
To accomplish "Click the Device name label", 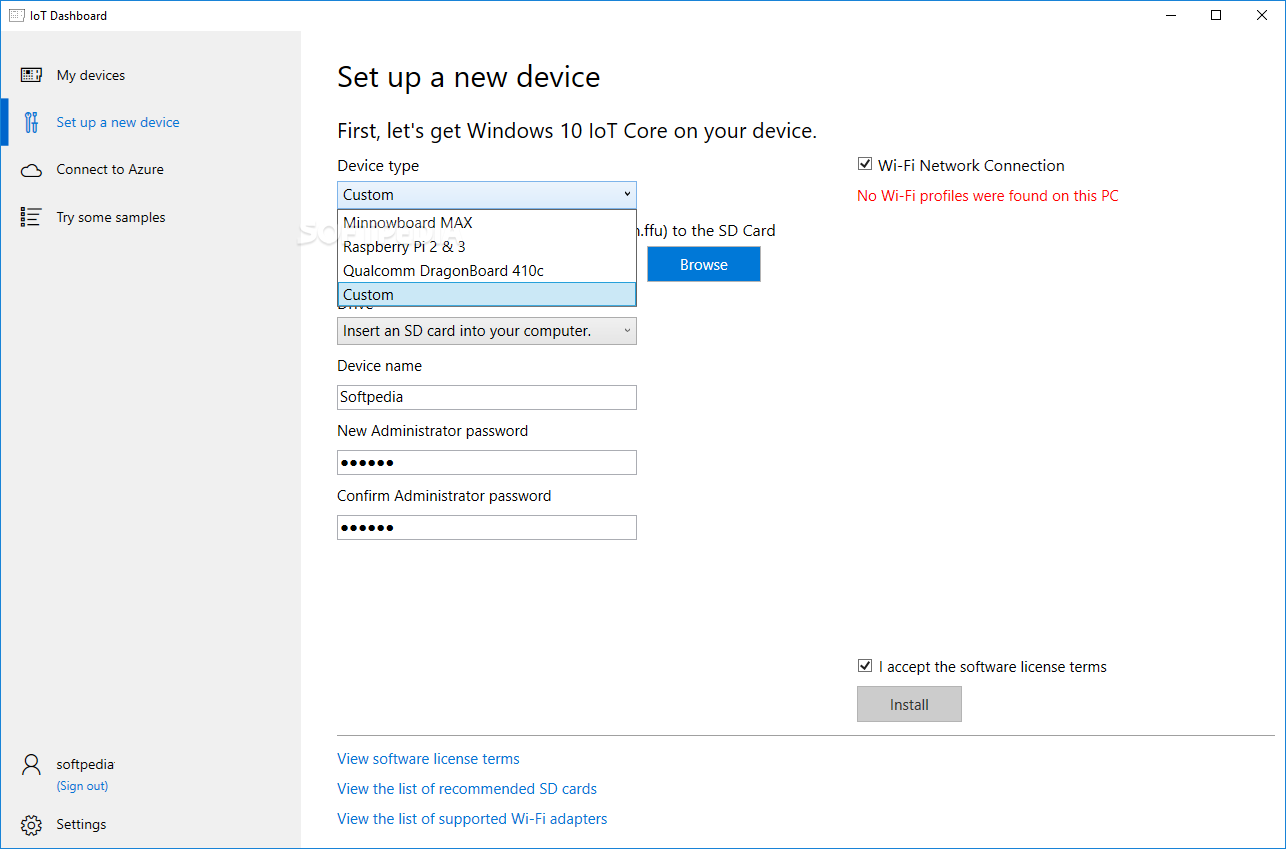I will tap(380, 366).
